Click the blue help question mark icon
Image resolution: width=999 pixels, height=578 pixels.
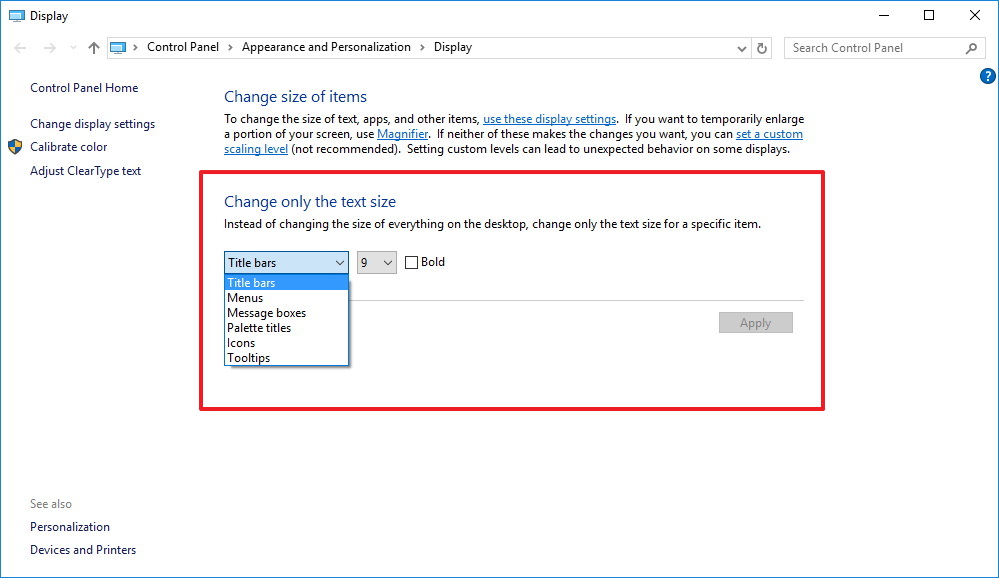pyautogui.click(x=987, y=76)
